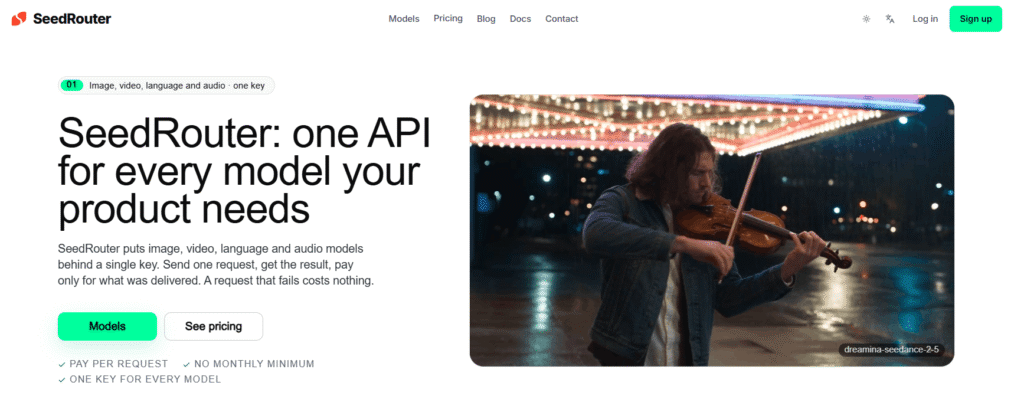Click the "01" green badge pill
This screenshot has width=1024, height=415.
click(72, 85)
